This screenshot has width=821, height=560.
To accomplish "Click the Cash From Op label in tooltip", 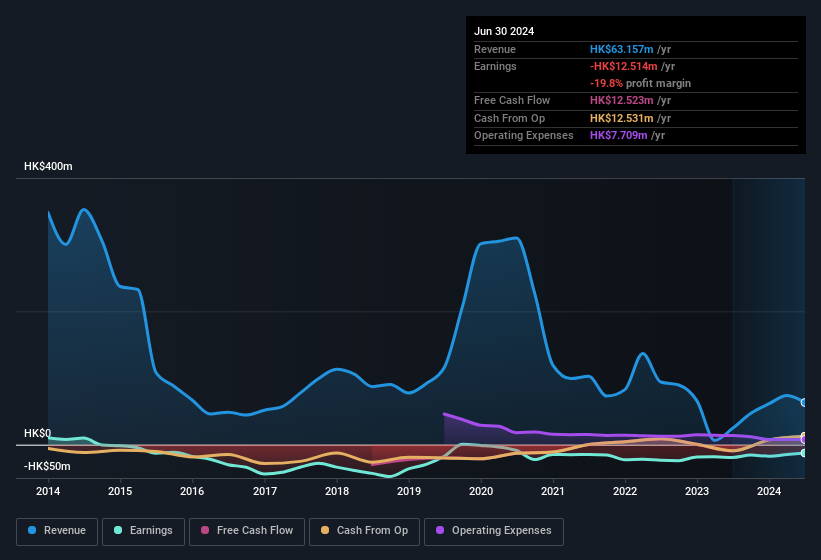I will [509, 118].
